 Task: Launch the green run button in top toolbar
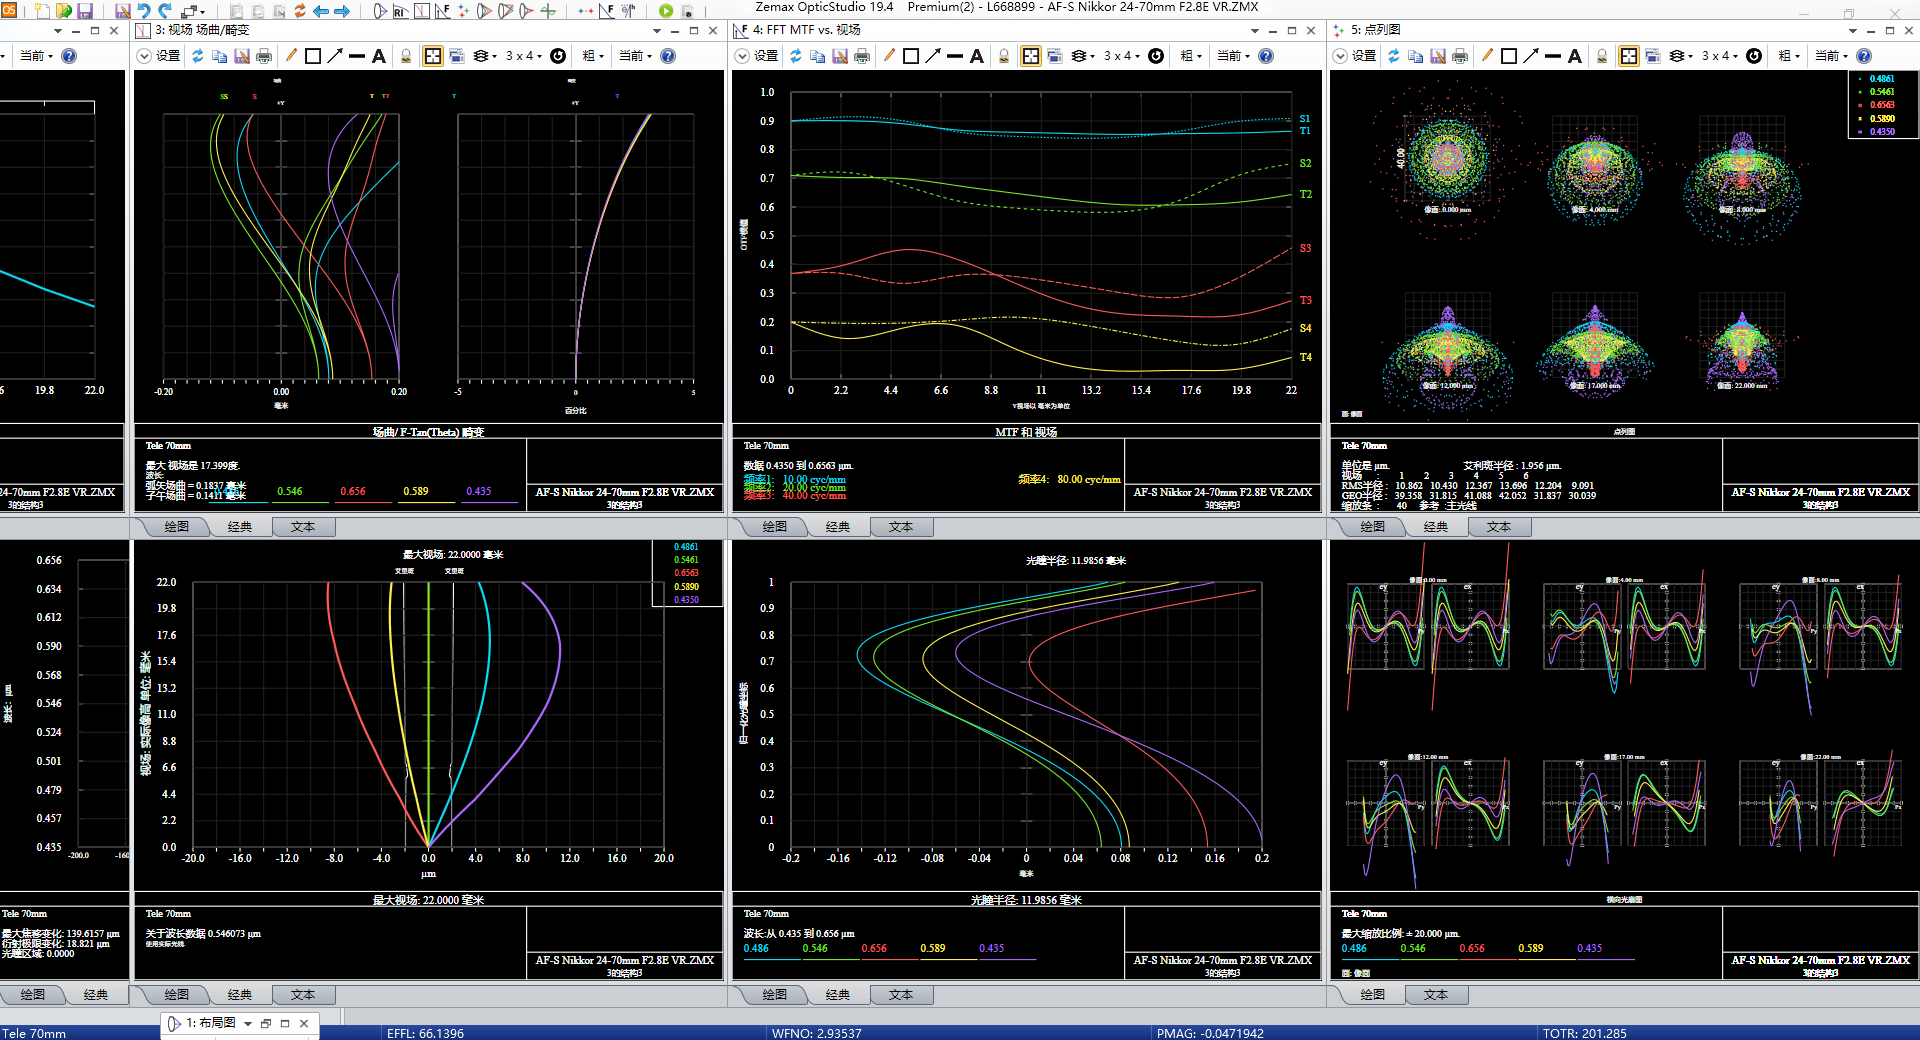[x=666, y=11]
